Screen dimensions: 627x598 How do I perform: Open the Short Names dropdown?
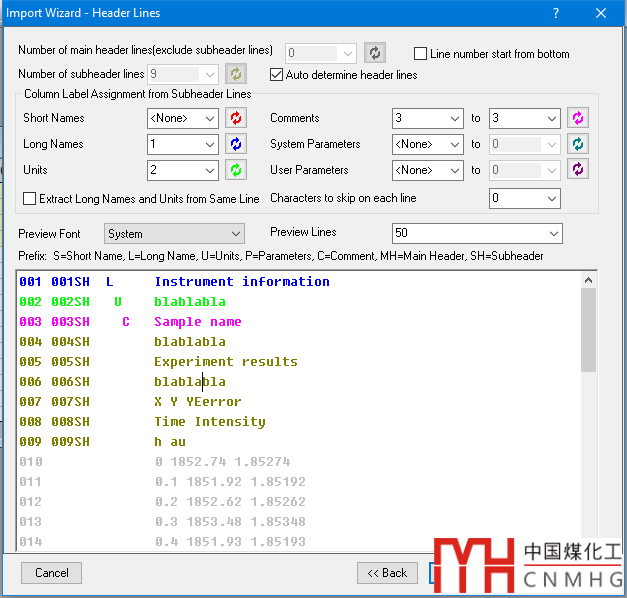pyautogui.click(x=181, y=118)
